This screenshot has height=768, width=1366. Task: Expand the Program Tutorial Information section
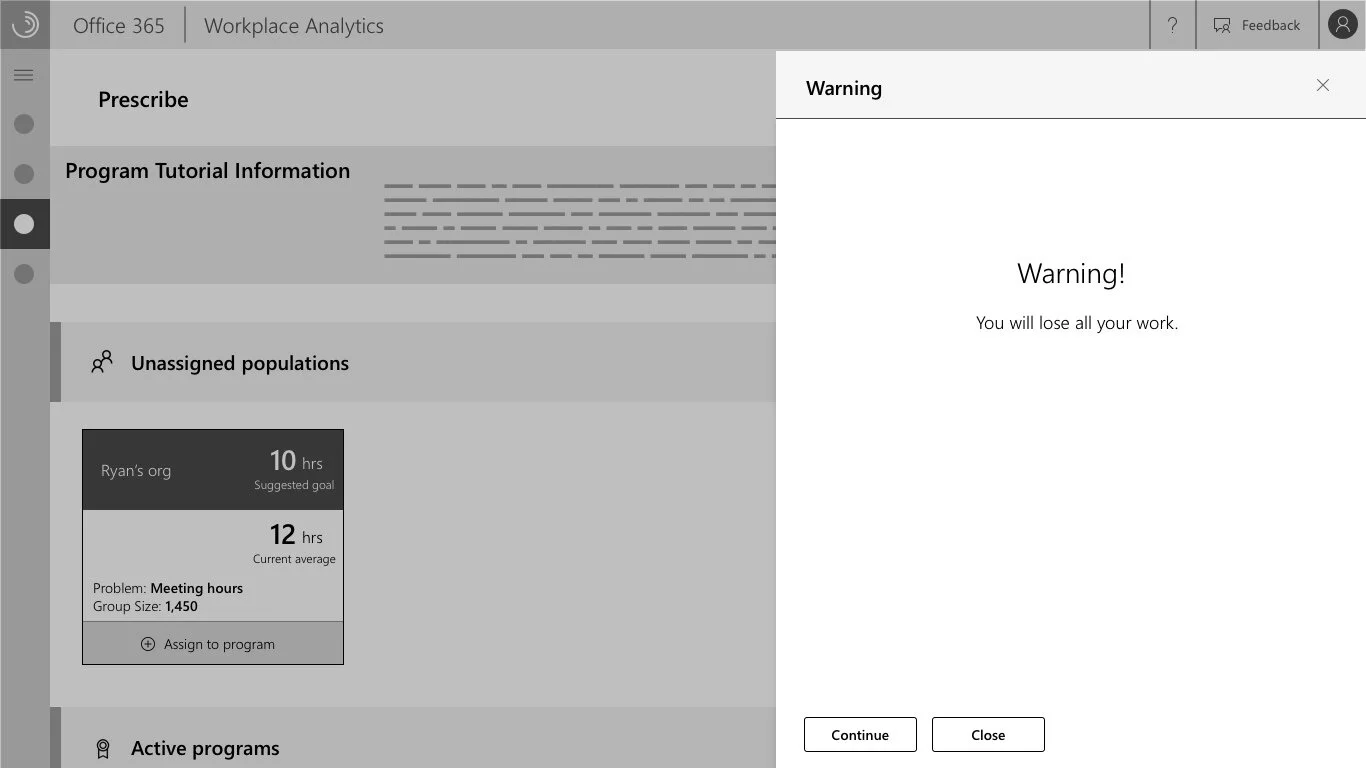coord(207,171)
